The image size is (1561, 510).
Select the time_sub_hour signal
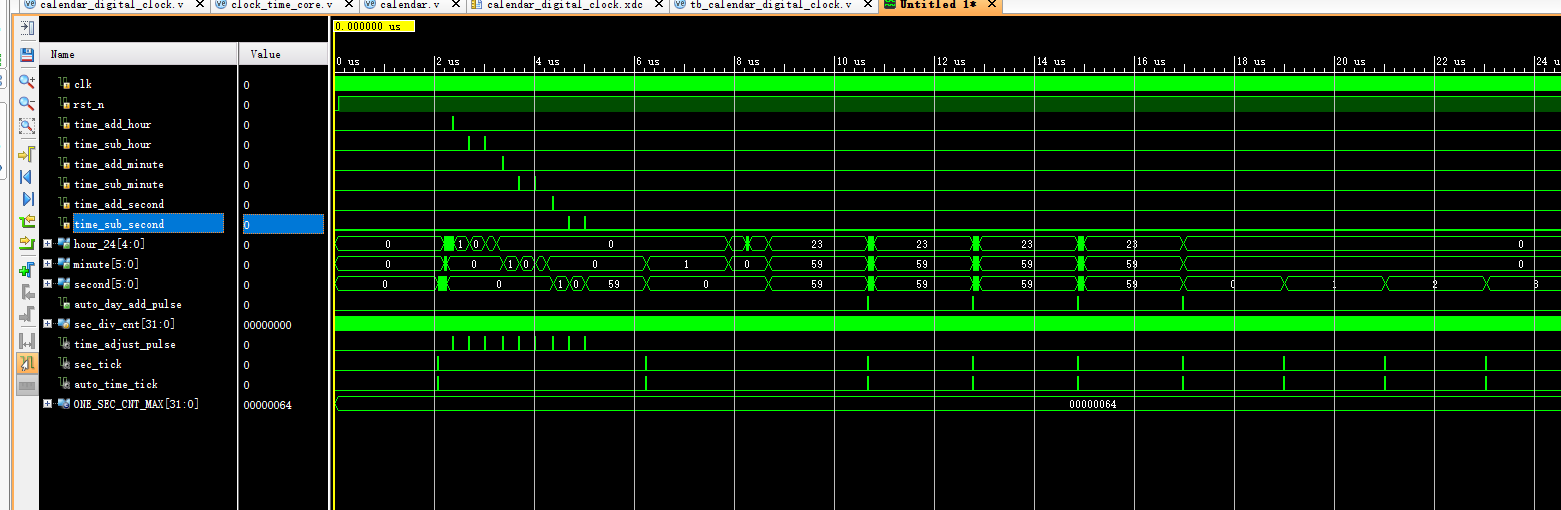[112, 144]
